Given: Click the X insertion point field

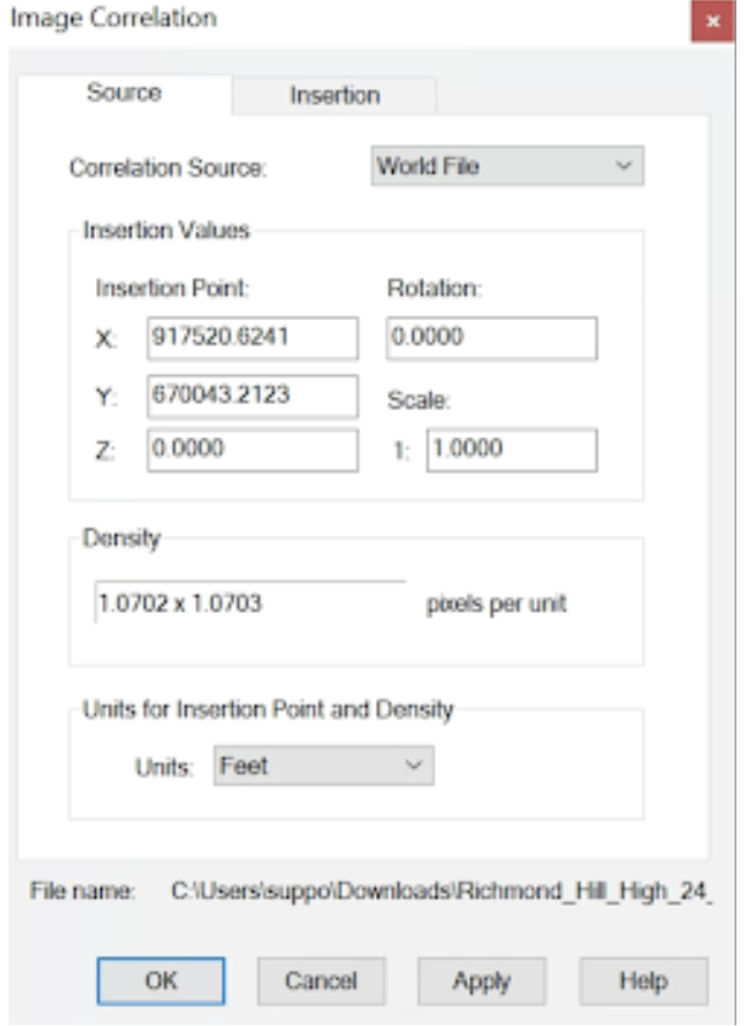Looking at the screenshot, I should click(252, 338).
